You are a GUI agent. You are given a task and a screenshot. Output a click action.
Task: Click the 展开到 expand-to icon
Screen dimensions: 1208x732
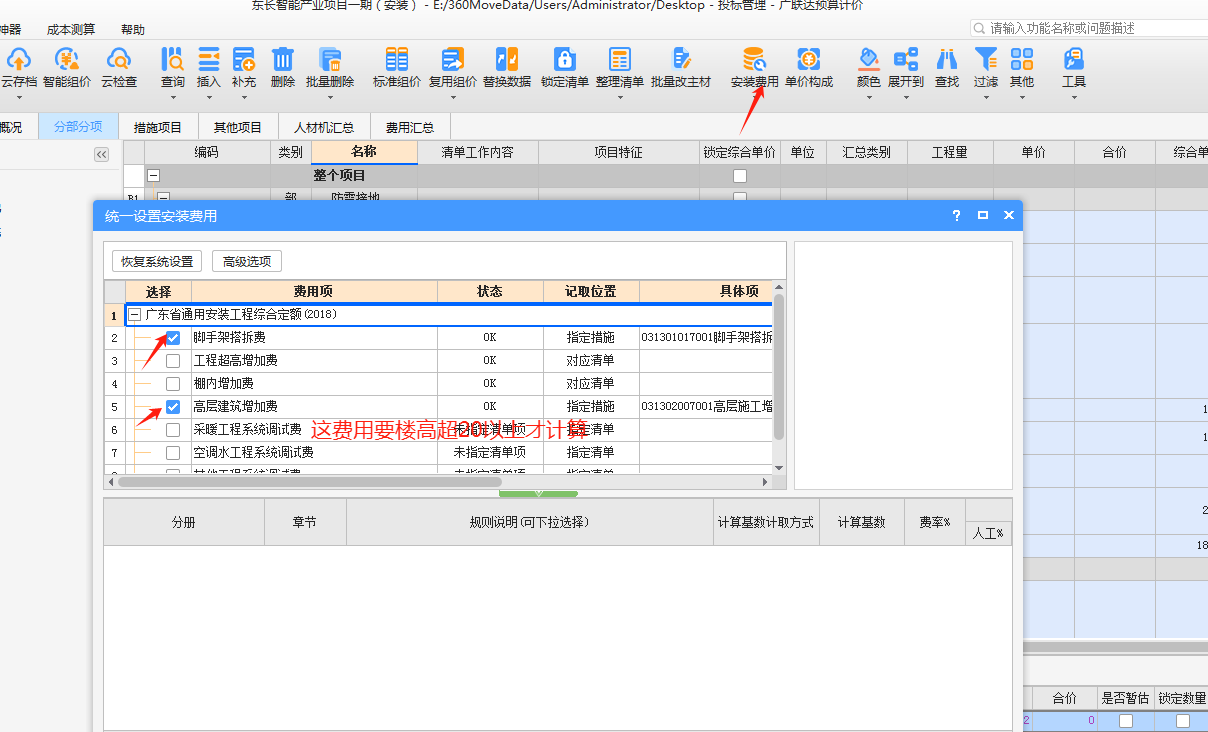906,59
